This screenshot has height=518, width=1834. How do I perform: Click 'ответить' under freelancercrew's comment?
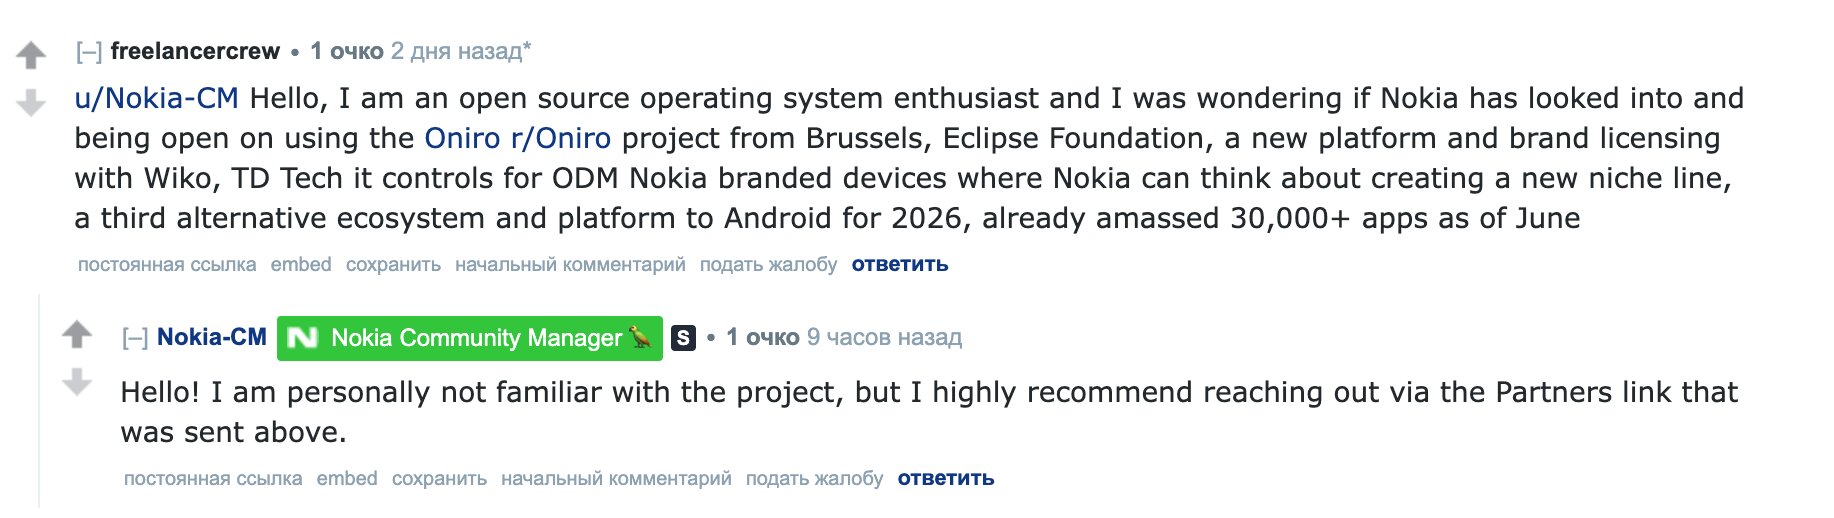point(900,265)
